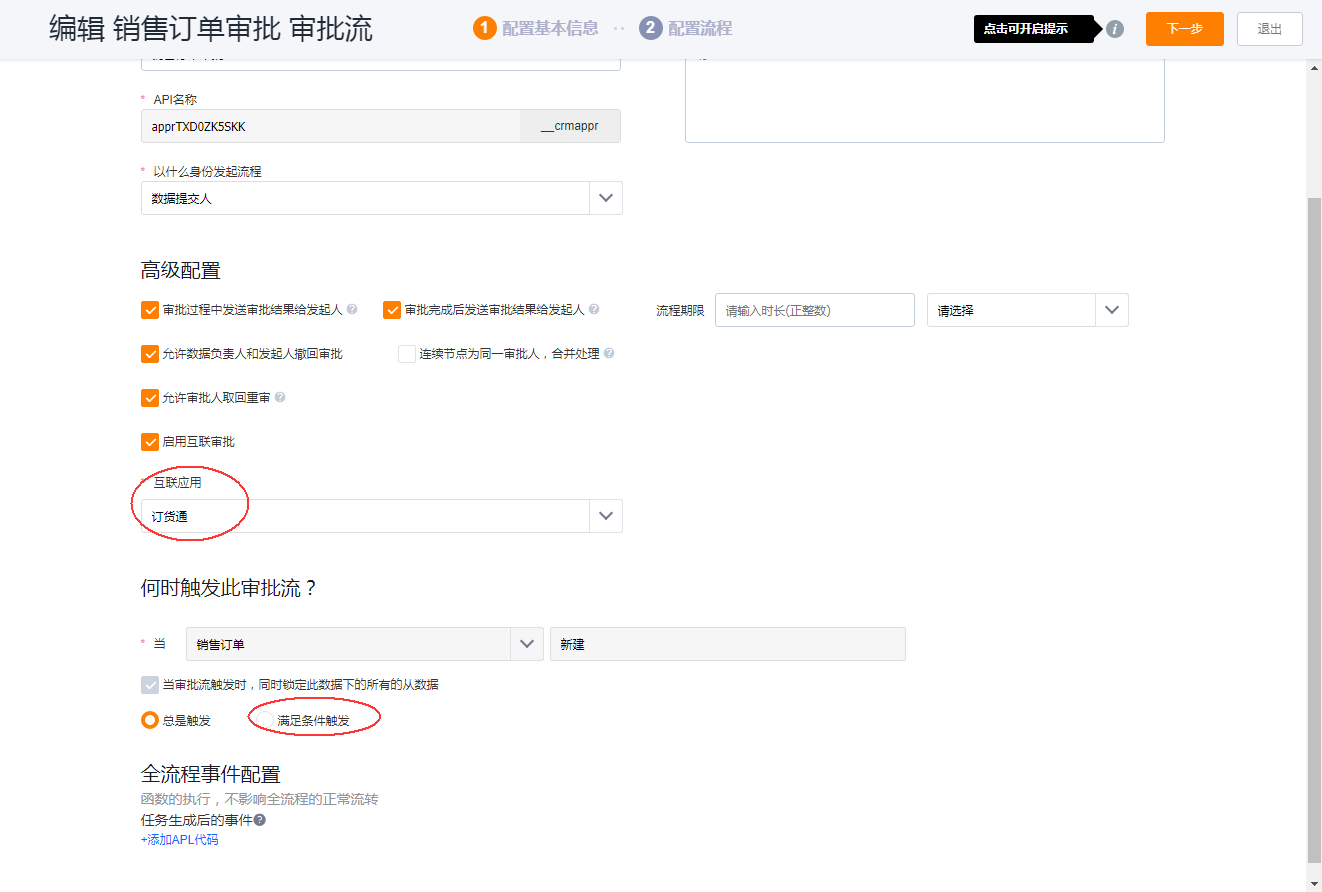Toggle 审批过程中发送审批结果给发起人 checkbox
The height and width of the screenshot is (892, 1322).
[x=150, y=310]
